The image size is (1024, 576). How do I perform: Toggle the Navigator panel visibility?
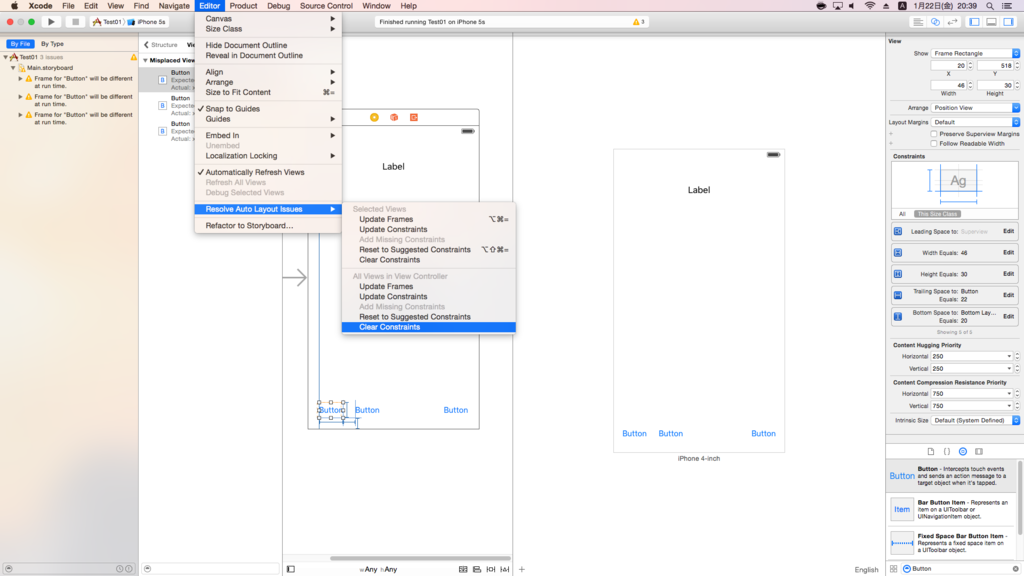(974, 22)
